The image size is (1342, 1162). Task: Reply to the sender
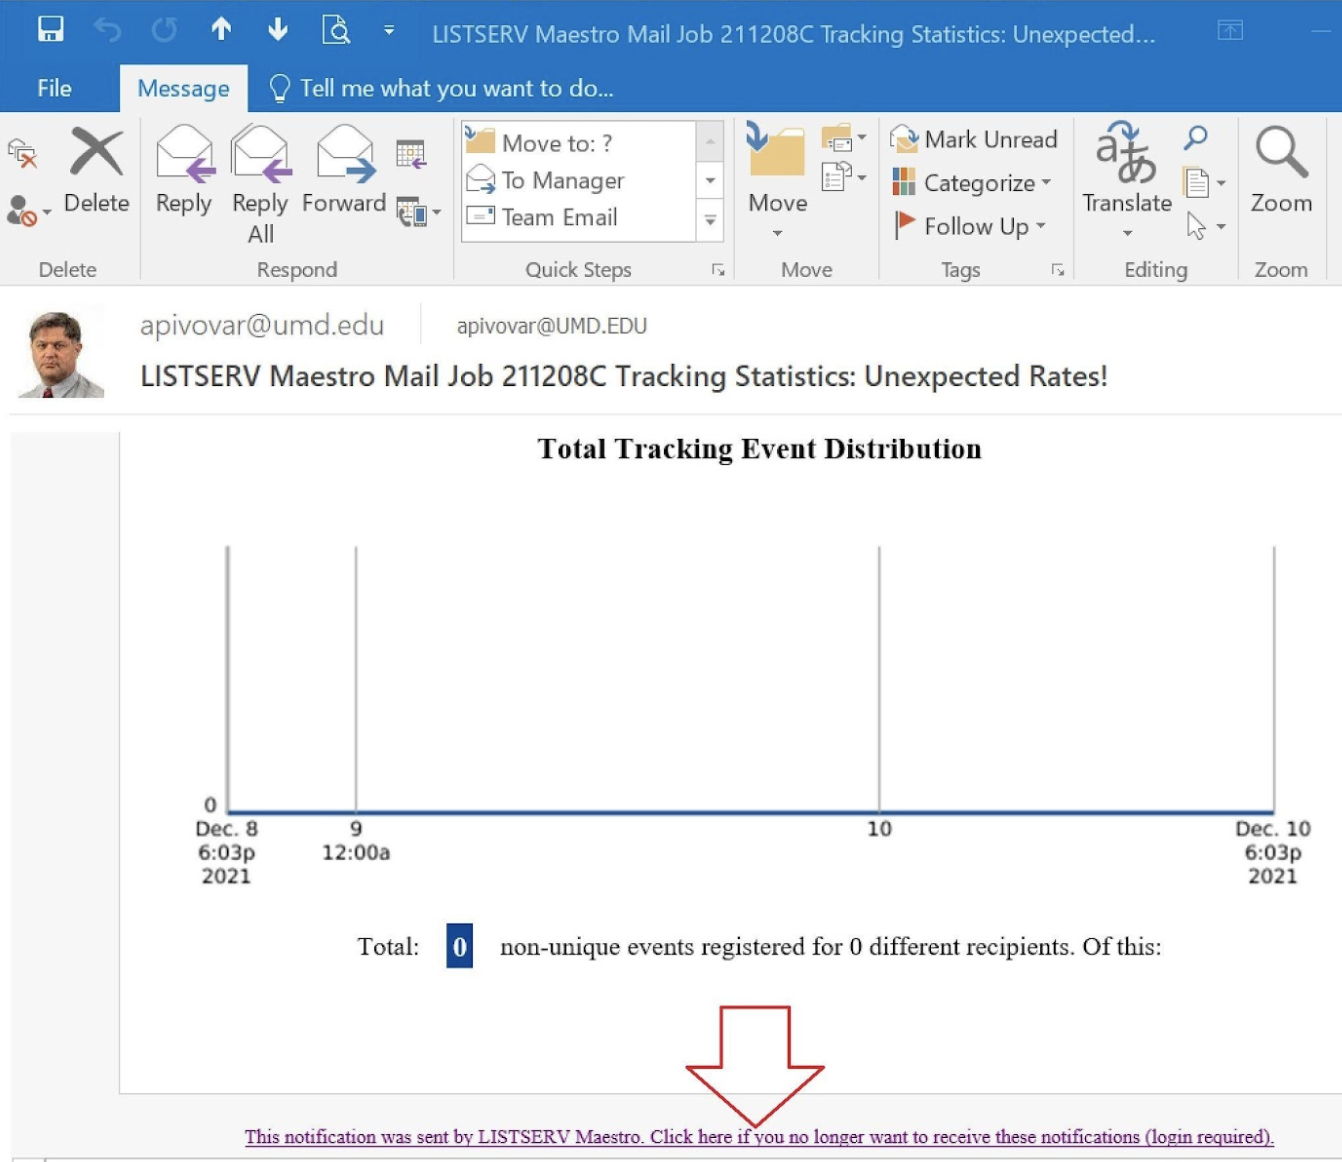click(184, 171)
